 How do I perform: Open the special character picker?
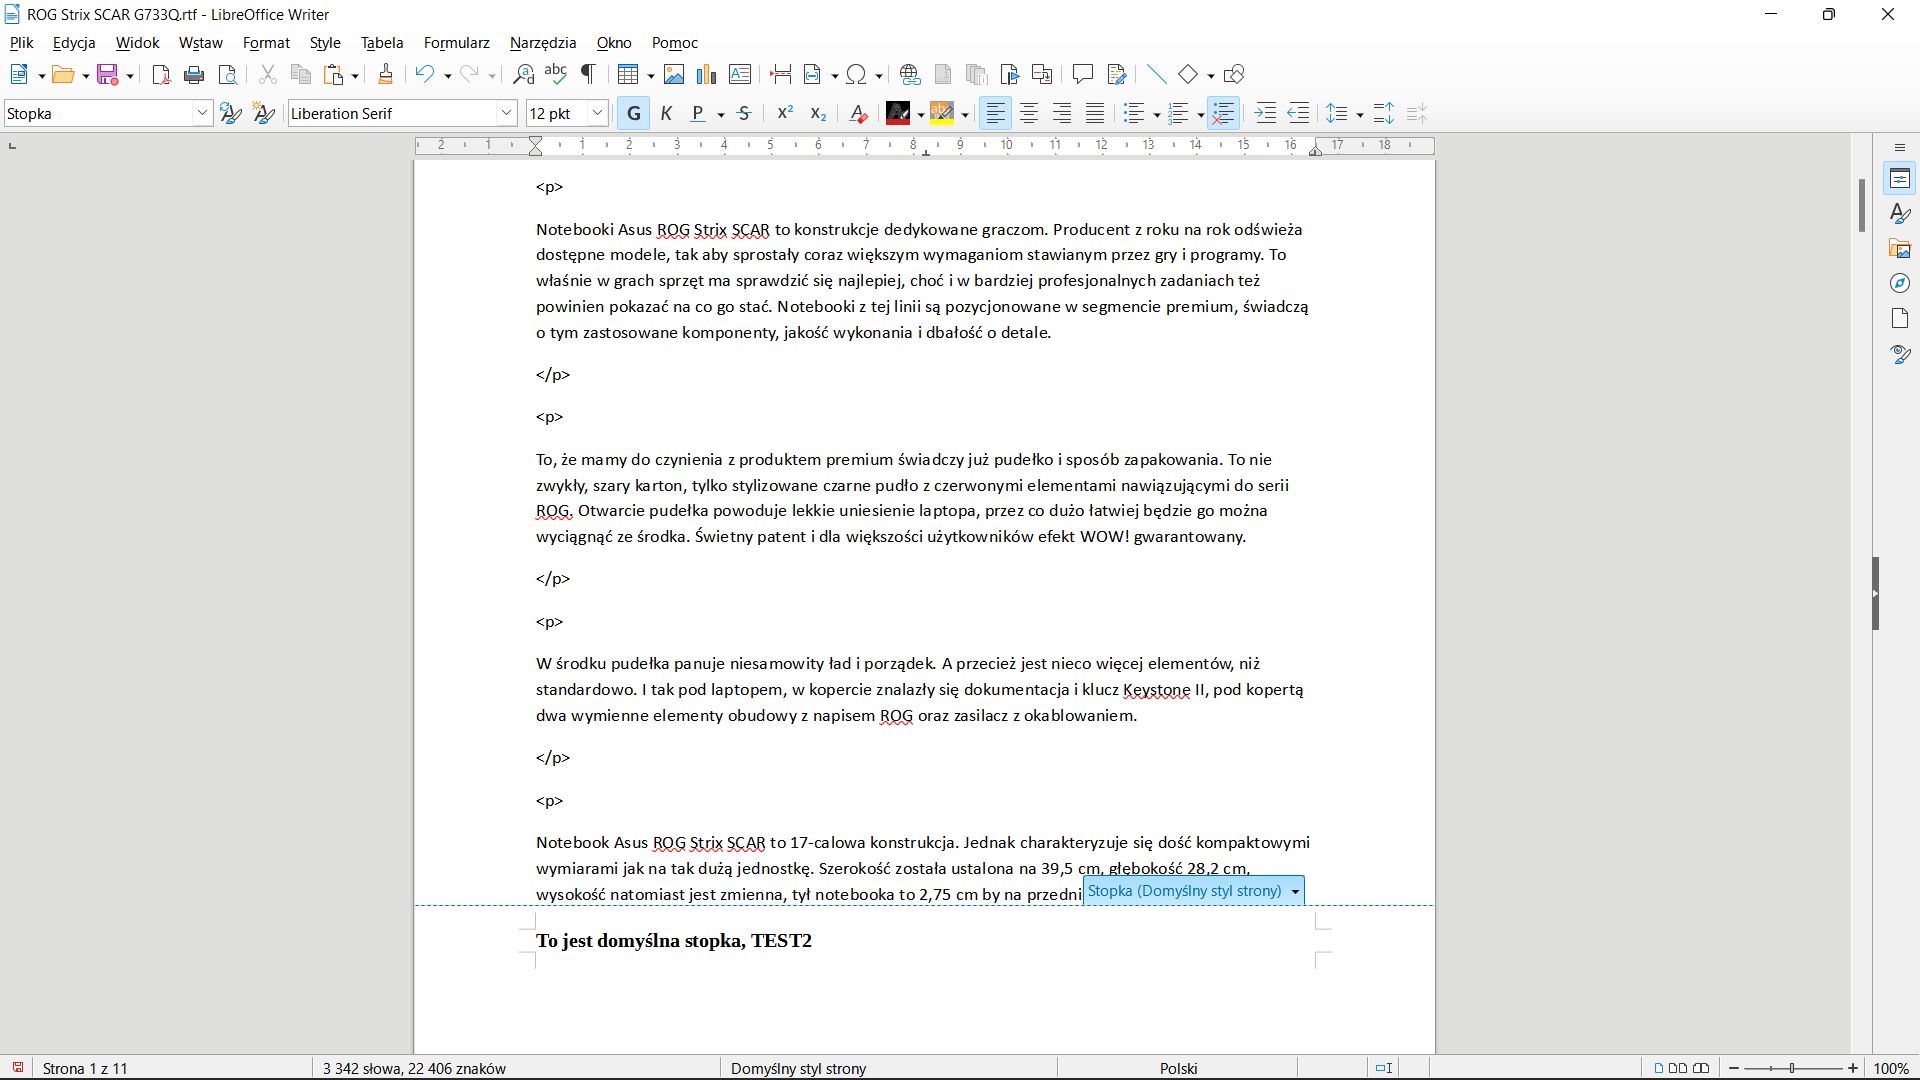tap(858, 74)
